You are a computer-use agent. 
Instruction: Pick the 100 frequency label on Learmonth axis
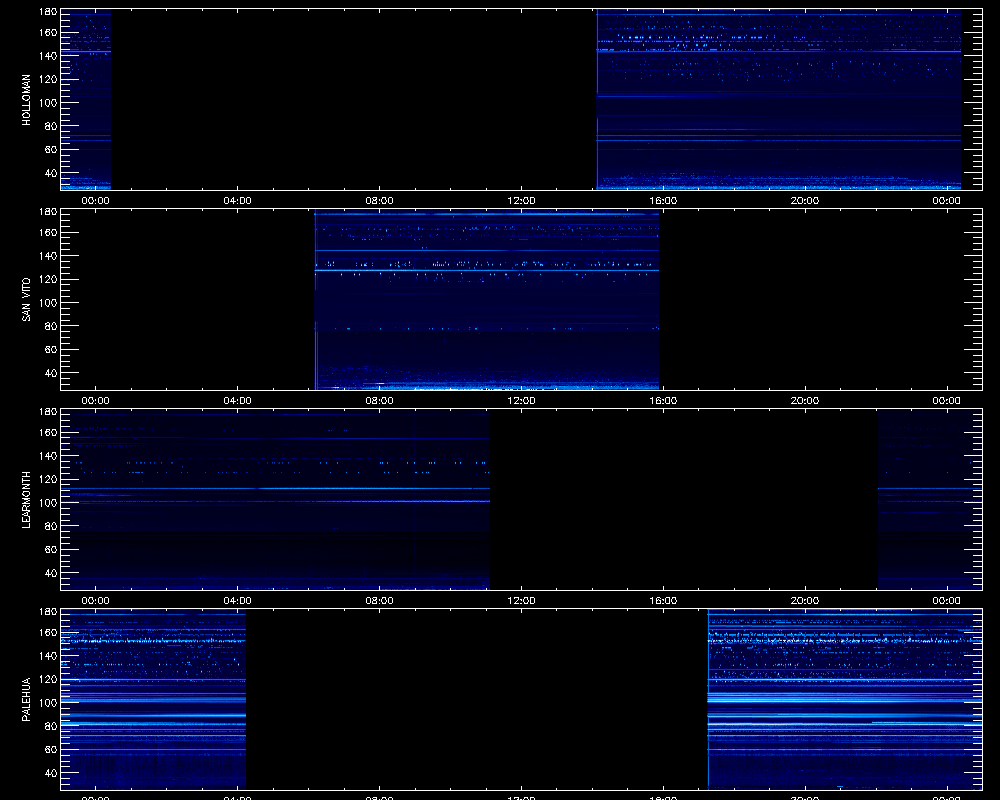click(x=48, y=503)
